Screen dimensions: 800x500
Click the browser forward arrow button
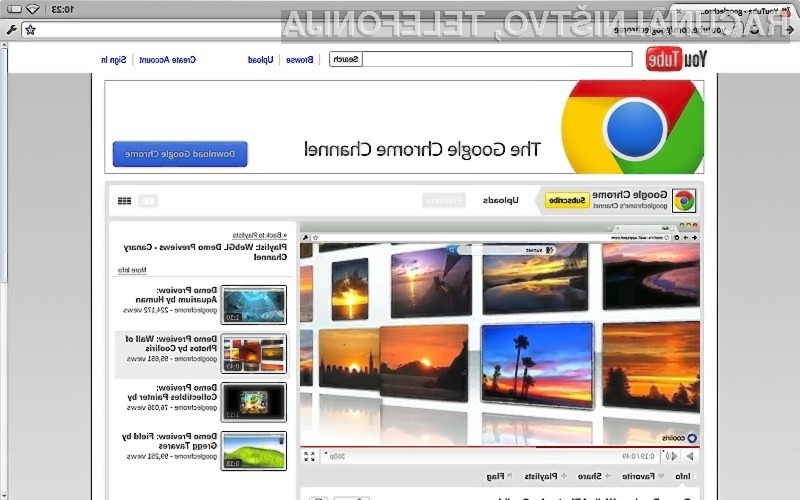[790, 30]
